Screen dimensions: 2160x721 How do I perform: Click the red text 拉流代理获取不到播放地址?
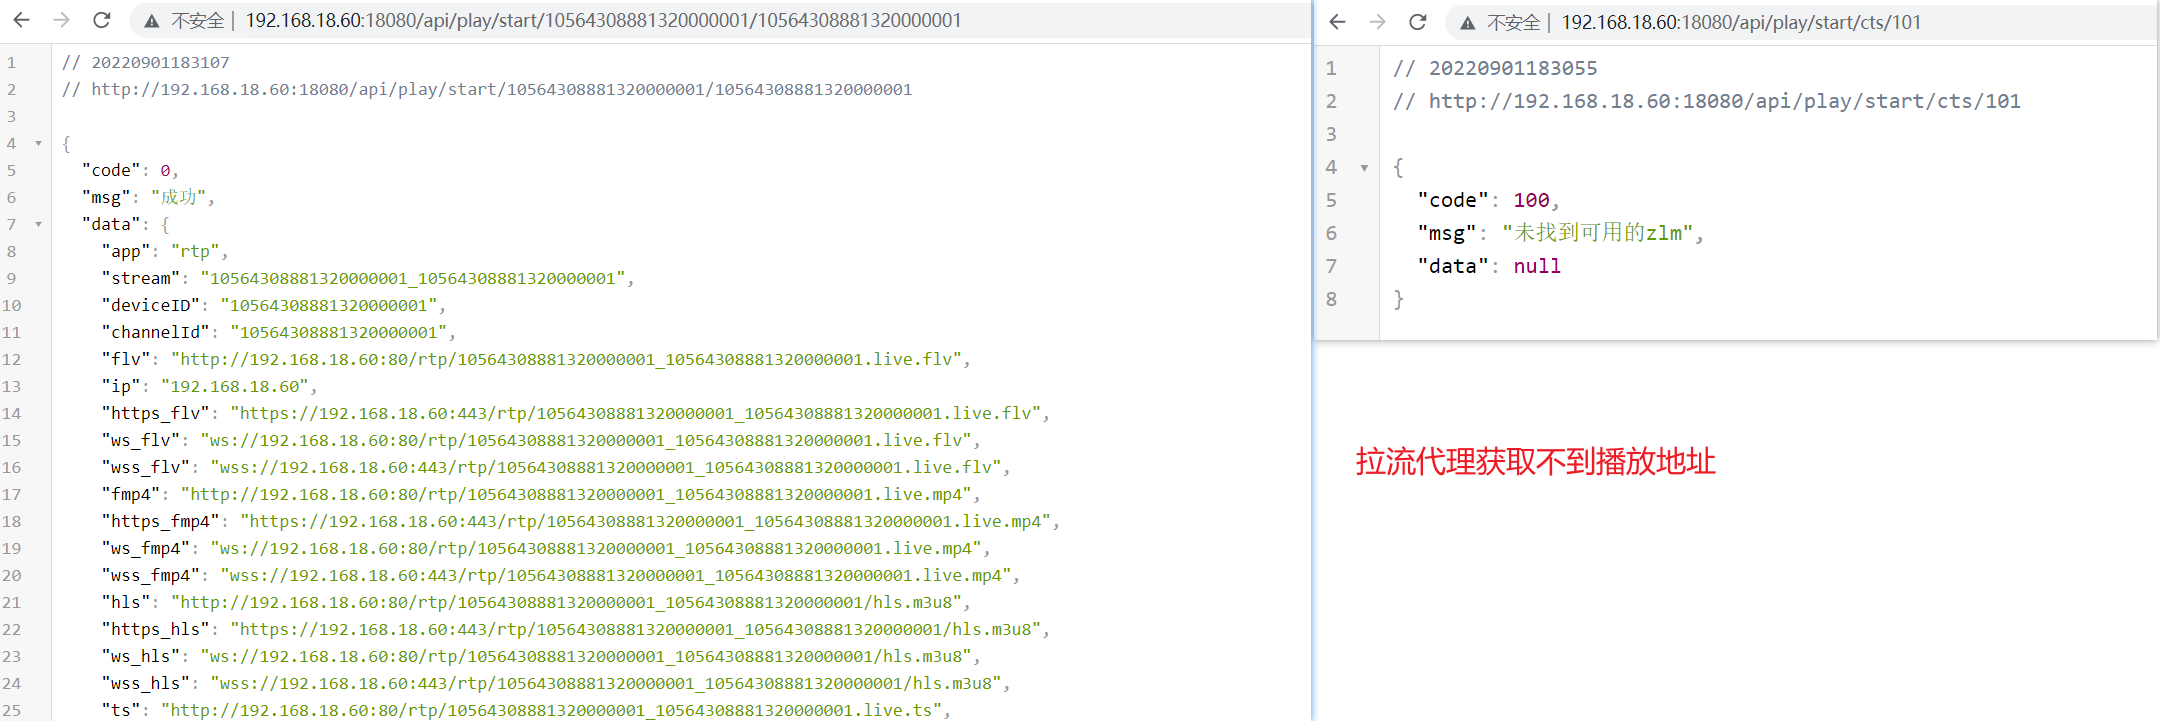click(1535, 462)
